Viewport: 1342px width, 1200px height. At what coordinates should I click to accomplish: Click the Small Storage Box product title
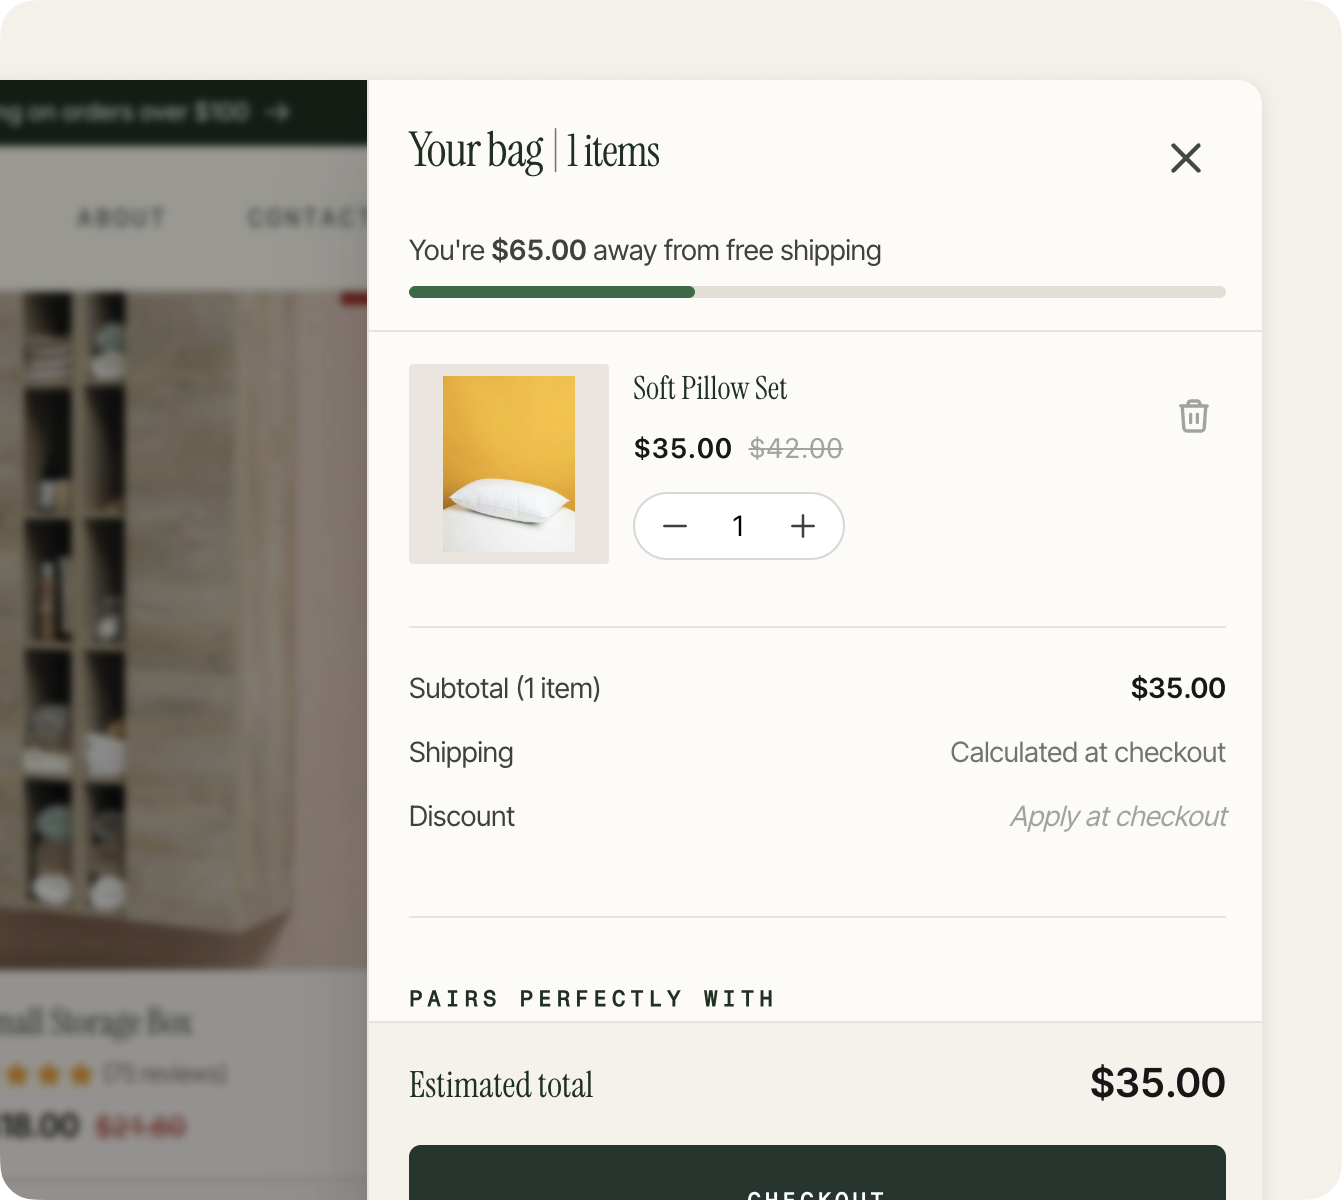96,1022
